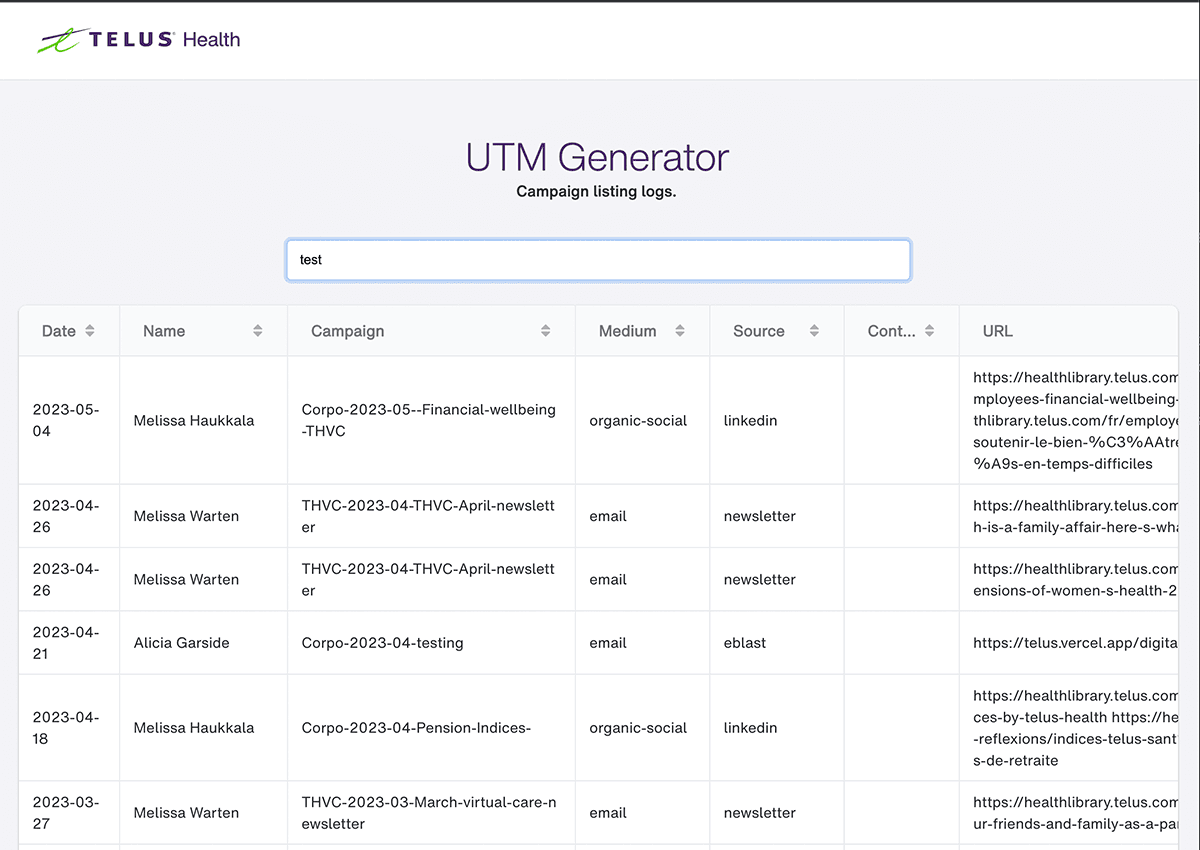Click Melissa Warten in the 2023-03-27 row

pos(187,813)
